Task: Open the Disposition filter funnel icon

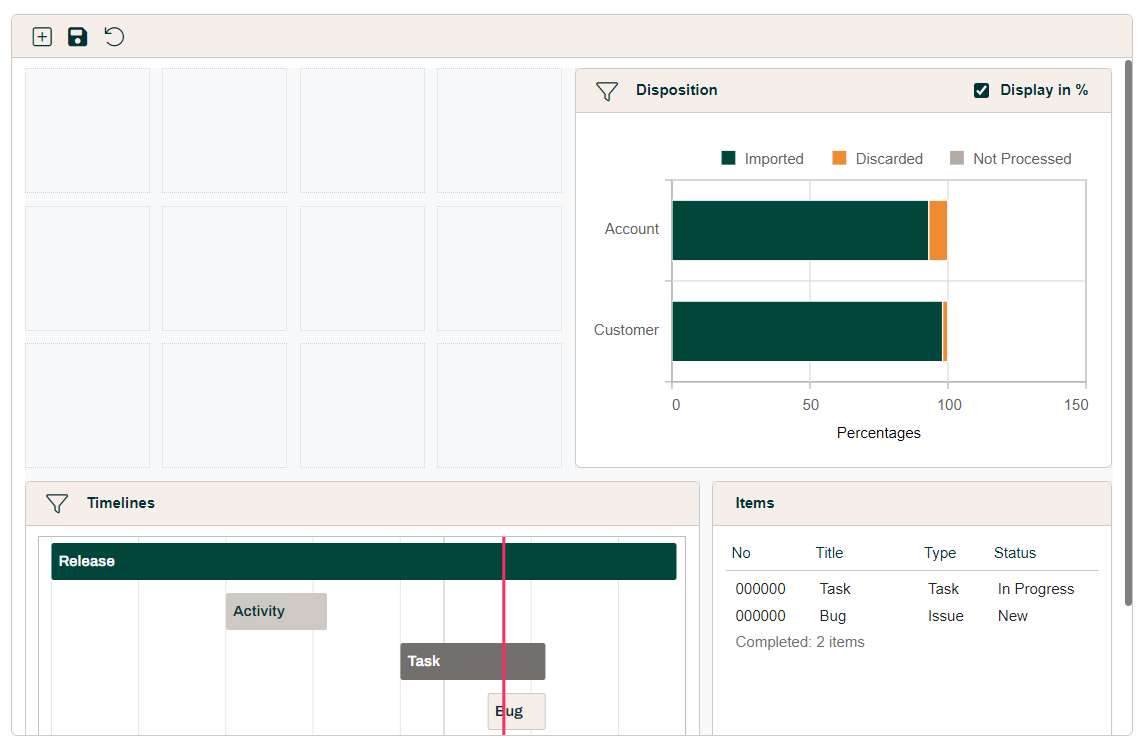Action: pyautogui.click(x=607, y=91)
